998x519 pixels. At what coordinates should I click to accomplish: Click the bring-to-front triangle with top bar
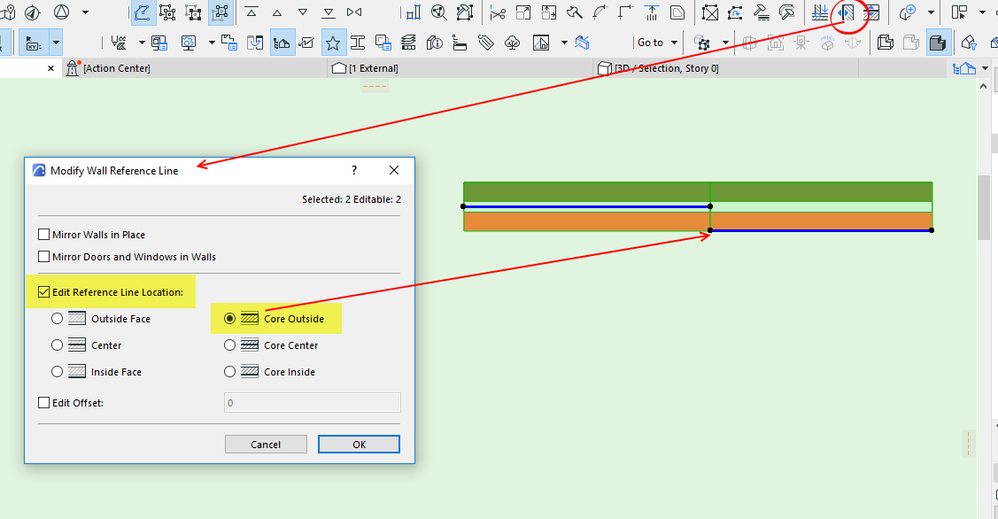[x=251, y=12]
